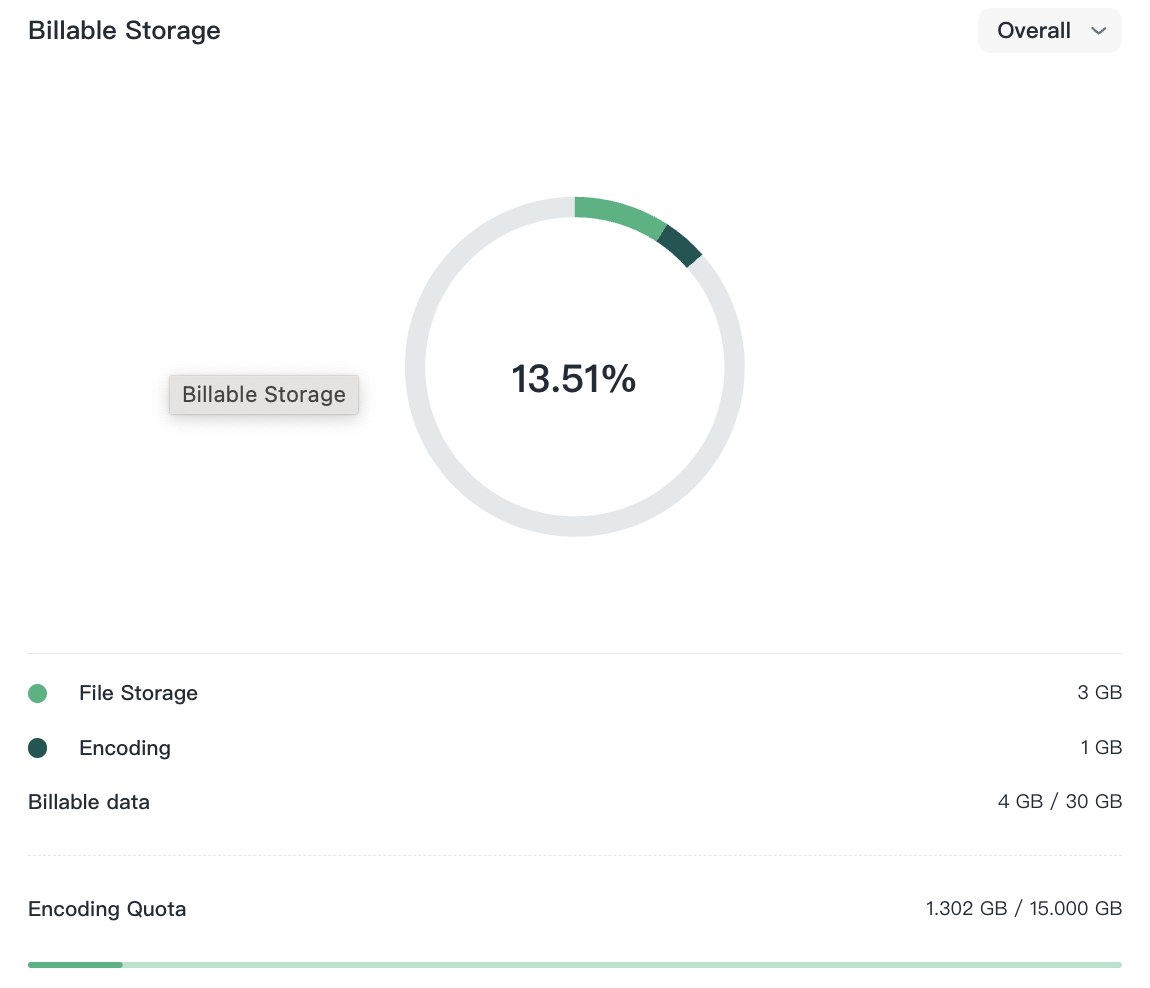The height and width of the screenshot is (988, 1150).
Task: Click the filled part of the Encoding Quota bar
Action: [x=75, y=965]
